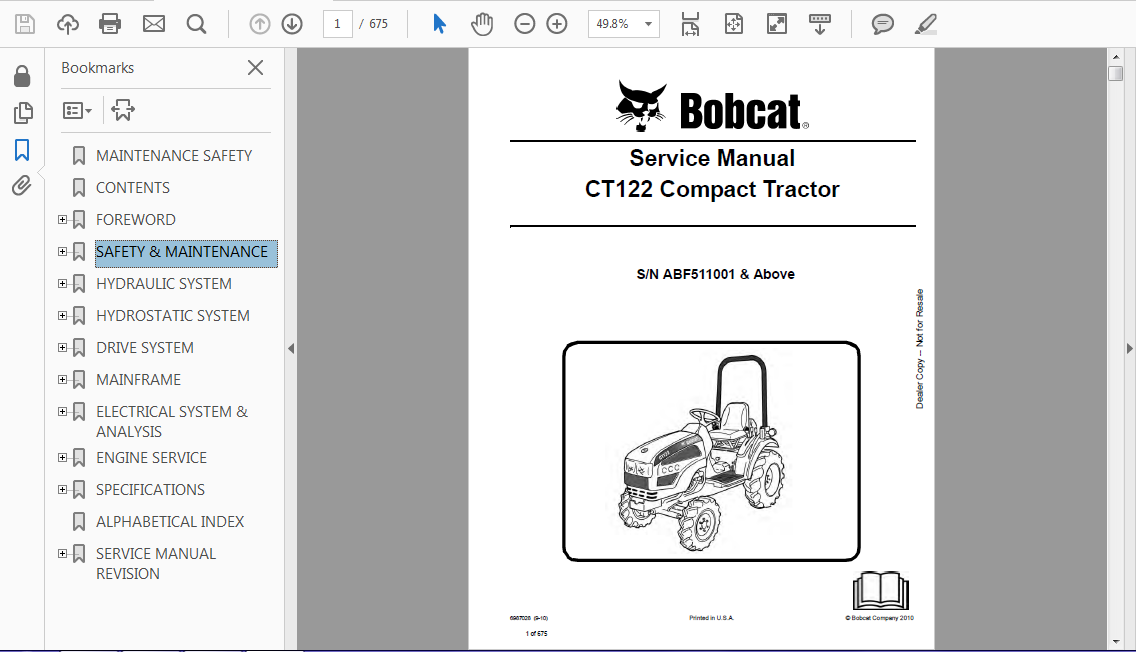
Task: Expand ELECTRICAL SYSTEM & ANALYSIS bookmark
Action: pyautogui.click(x=62, y=411)
